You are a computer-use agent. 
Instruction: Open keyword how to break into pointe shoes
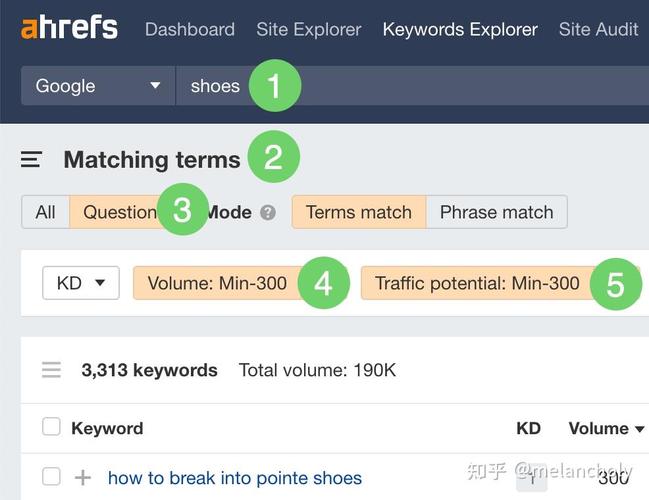(x=235, y=478)
